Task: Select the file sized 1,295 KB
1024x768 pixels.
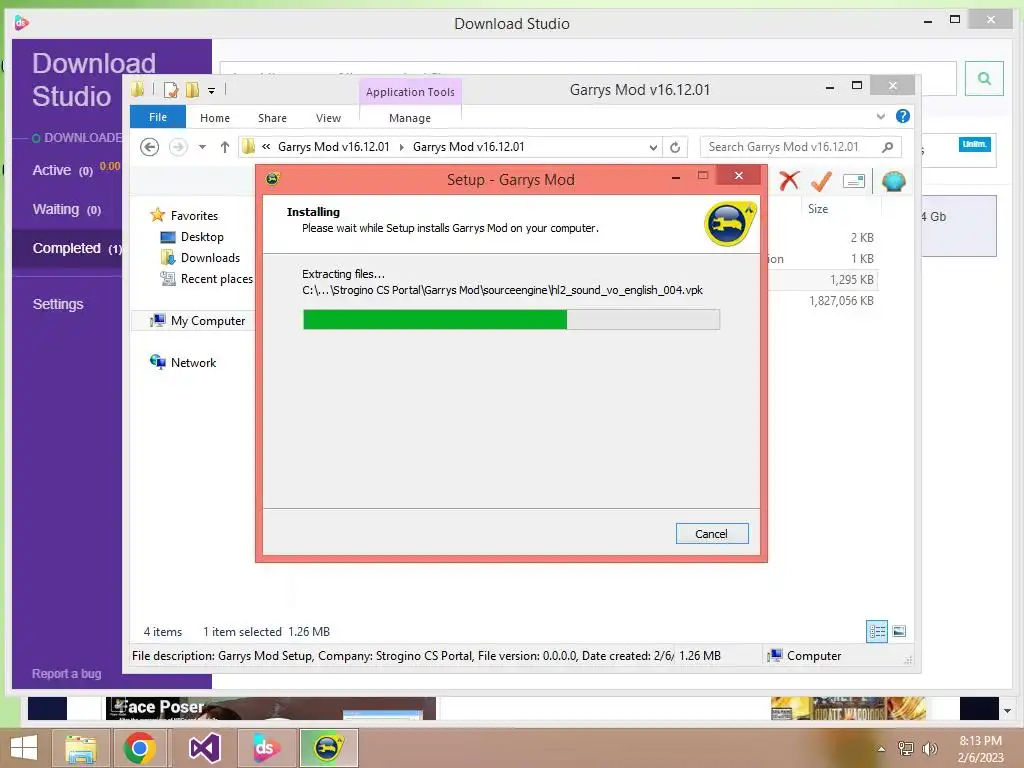Action: (852, 280)
